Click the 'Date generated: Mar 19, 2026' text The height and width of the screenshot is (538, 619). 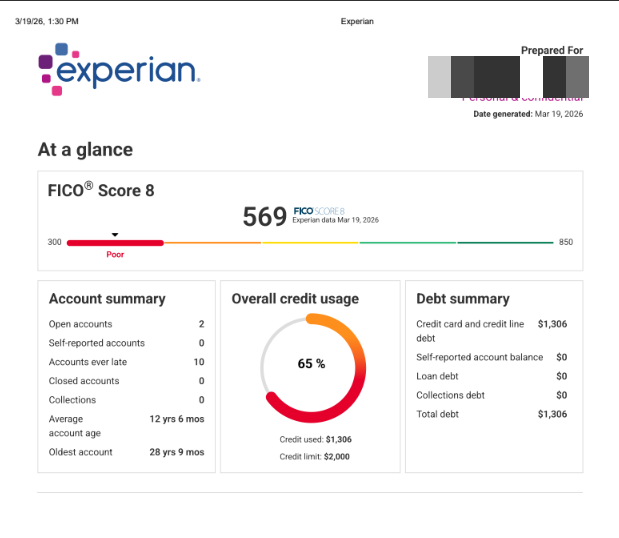click(x=528, y=114)
